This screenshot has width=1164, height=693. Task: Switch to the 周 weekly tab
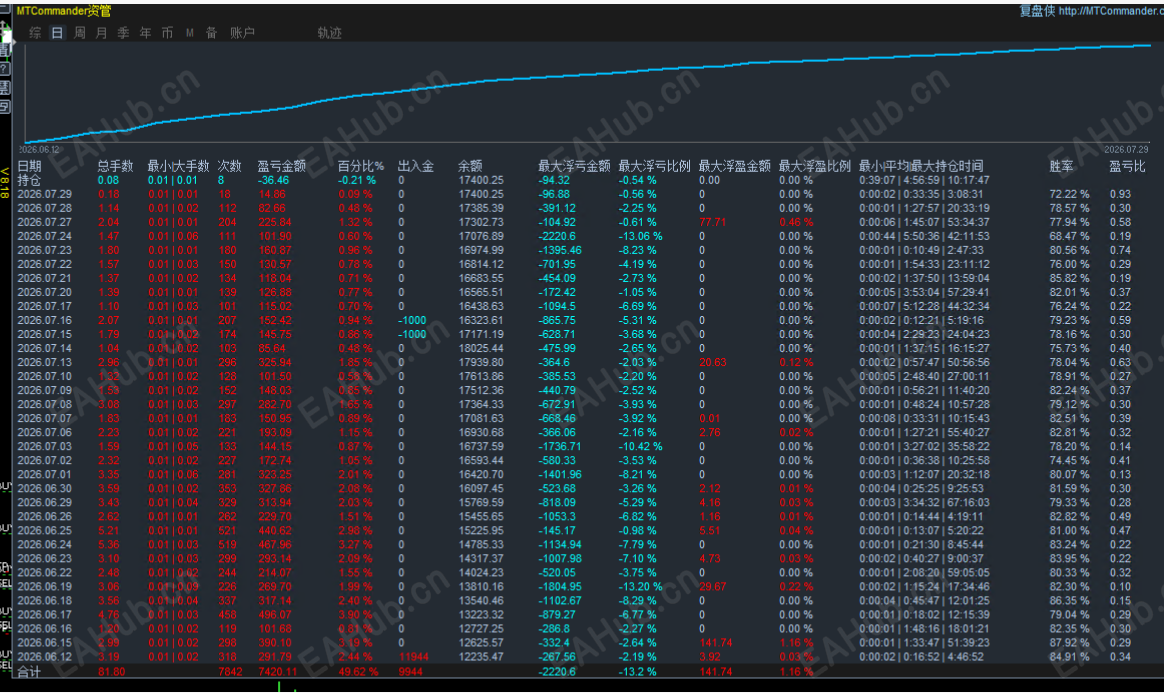pyautogui.click(x=79, y=33)
